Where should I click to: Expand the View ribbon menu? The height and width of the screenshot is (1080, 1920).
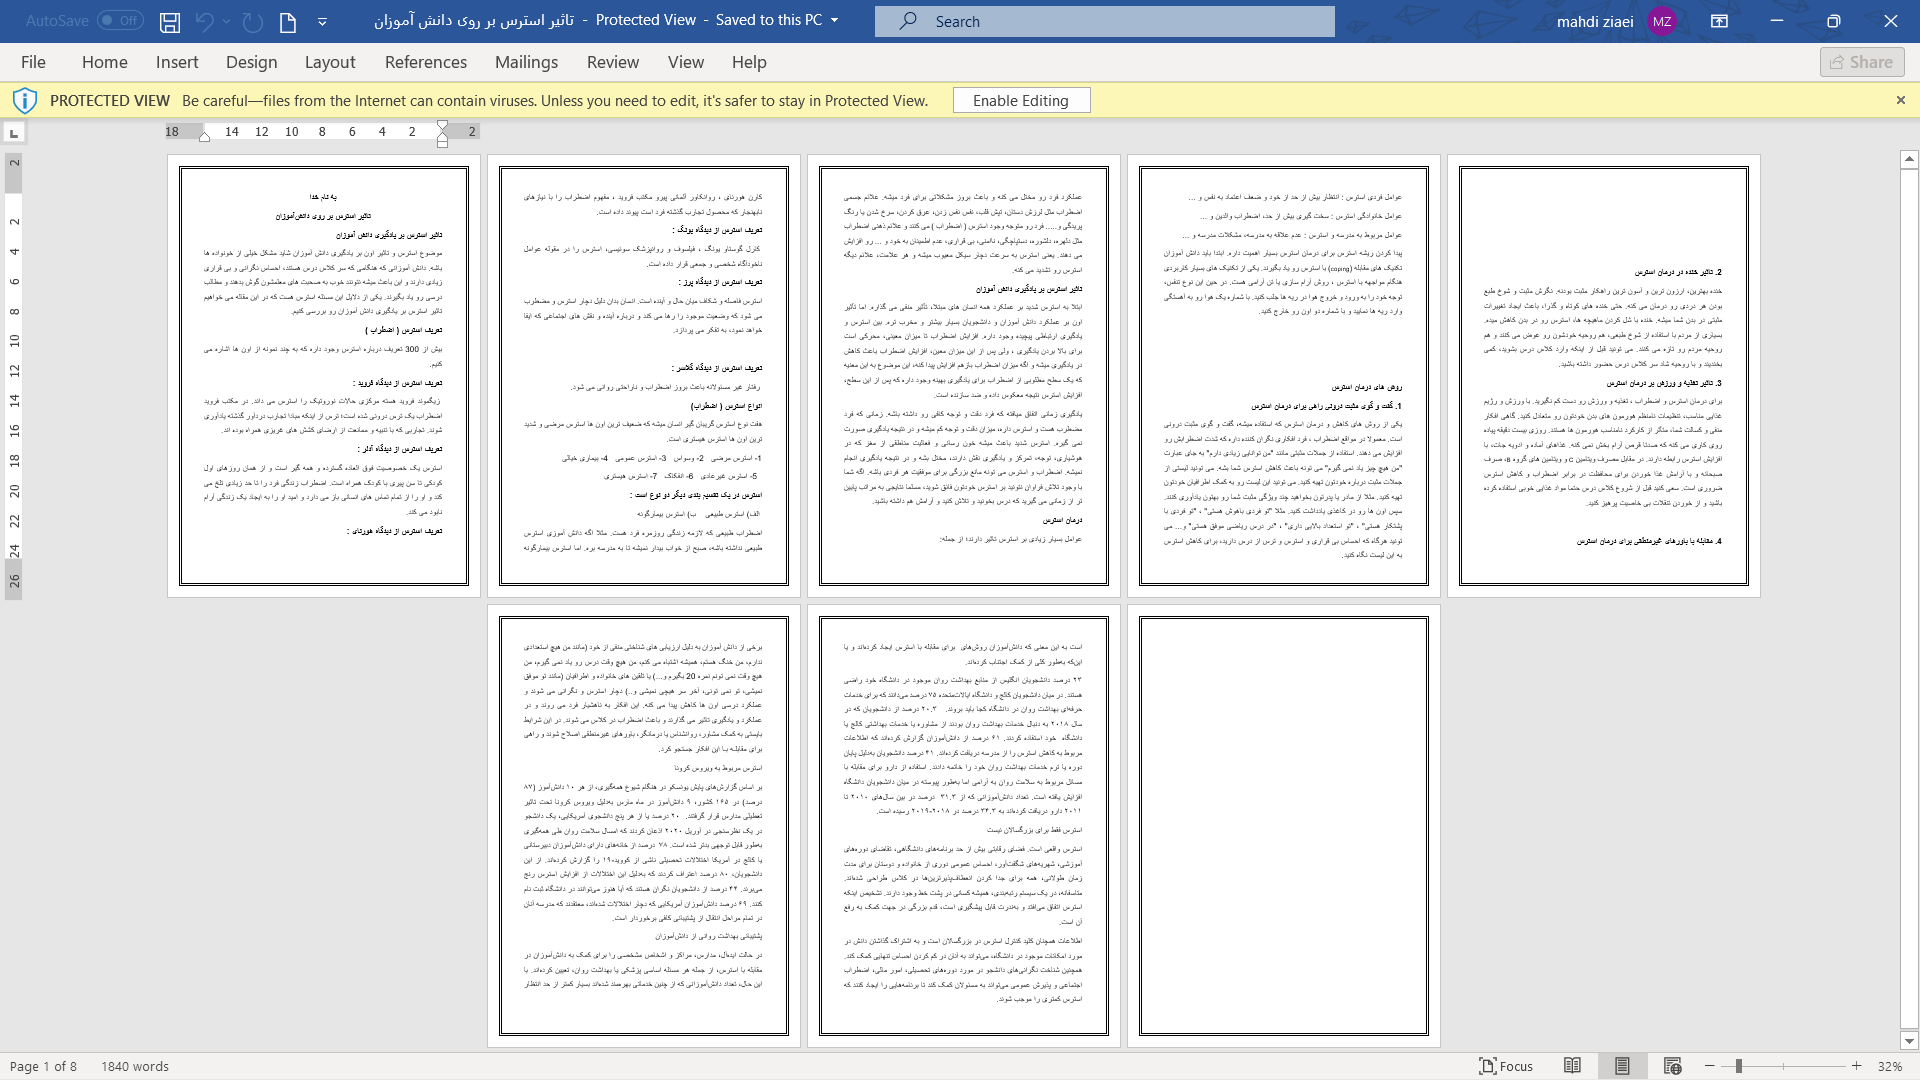(x=686, y=61)
